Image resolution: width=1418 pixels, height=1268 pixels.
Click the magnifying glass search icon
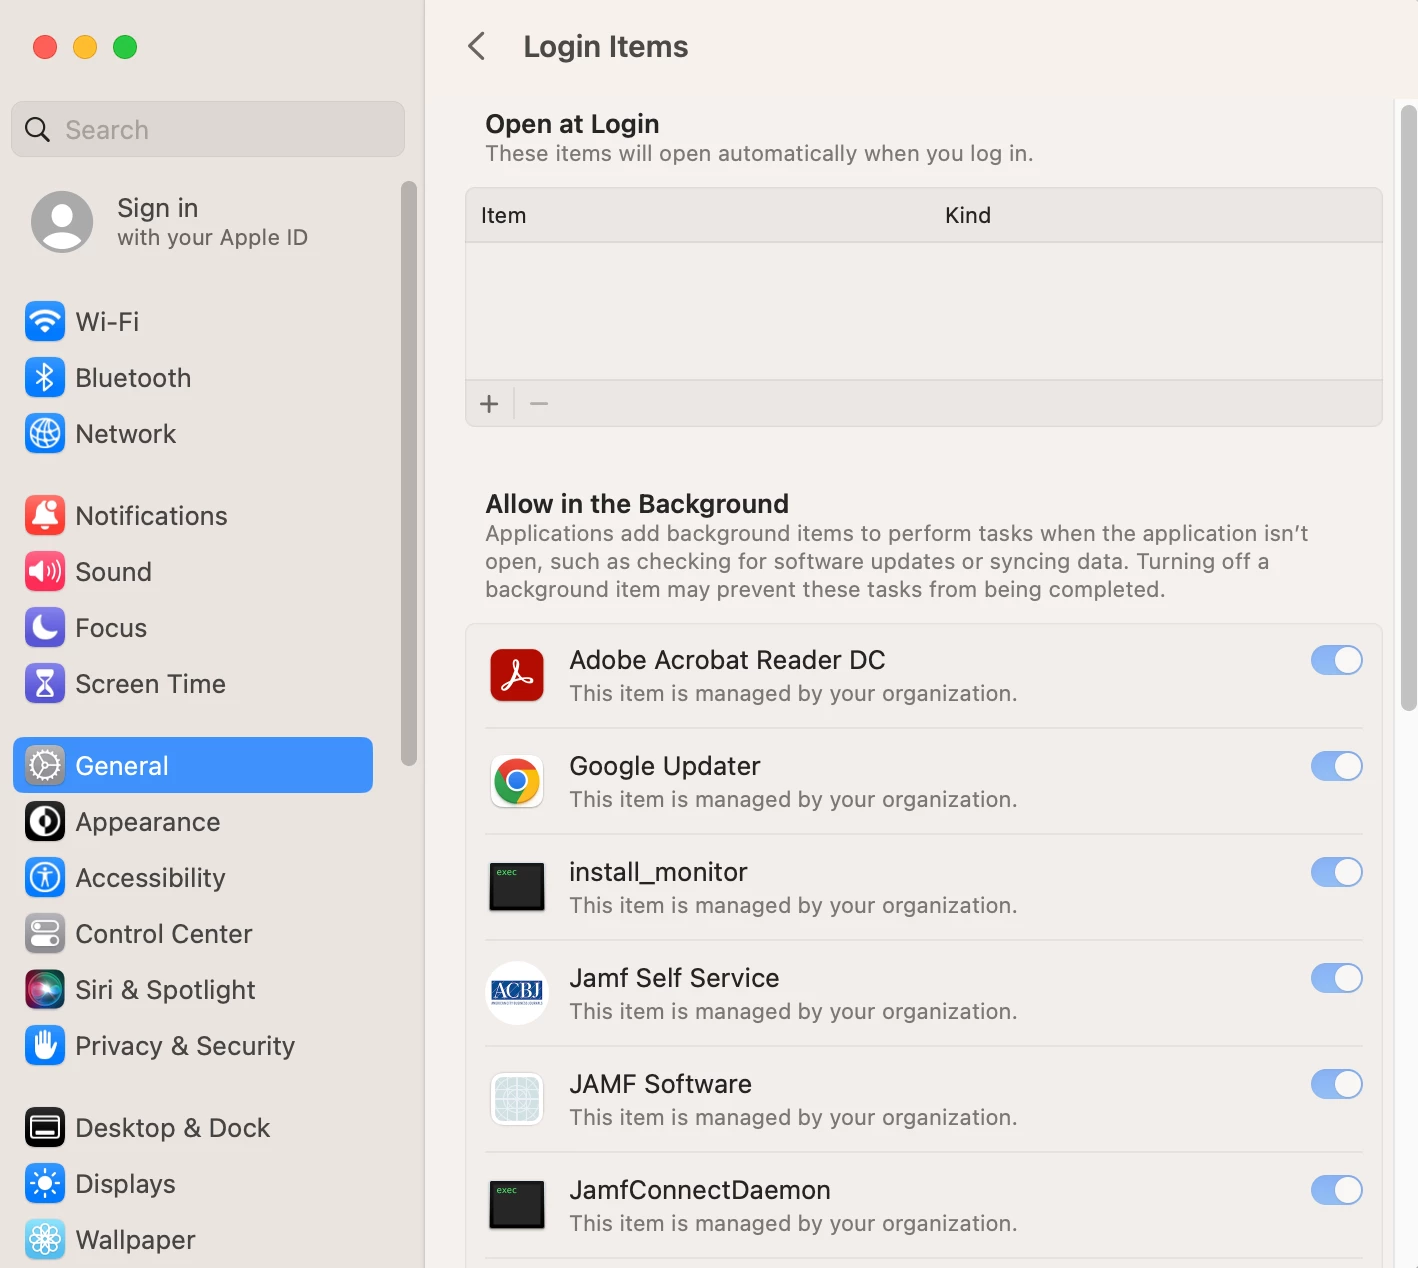click(38, 130)
